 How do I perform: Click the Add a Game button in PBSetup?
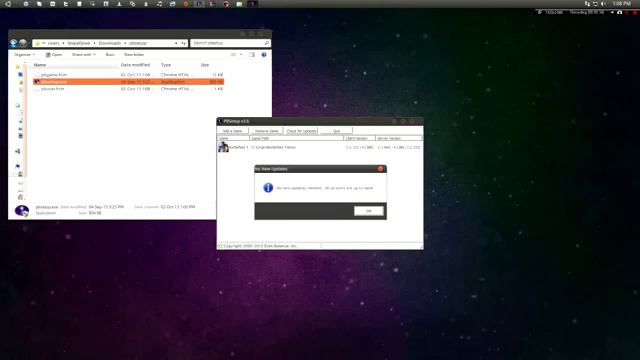pos(233,131)
